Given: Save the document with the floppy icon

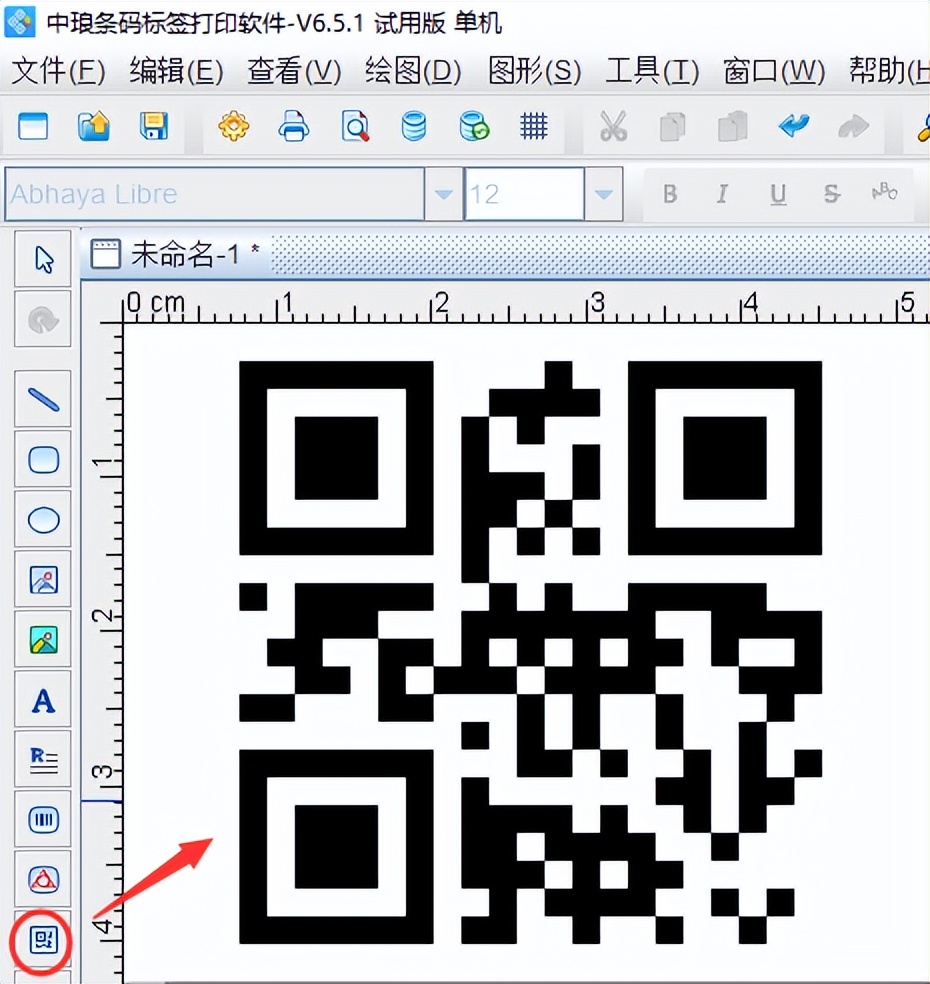Looking at the screenshot, I should pyautogui.click(x=154, y=126).
